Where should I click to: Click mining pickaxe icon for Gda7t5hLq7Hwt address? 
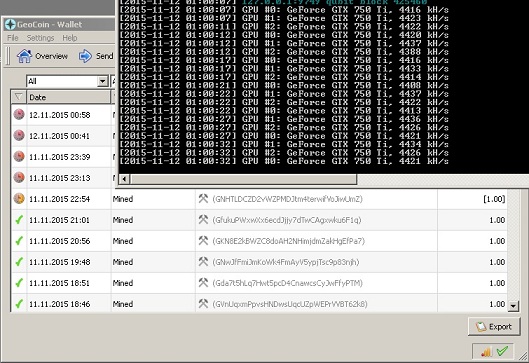[x=203, y=282]
